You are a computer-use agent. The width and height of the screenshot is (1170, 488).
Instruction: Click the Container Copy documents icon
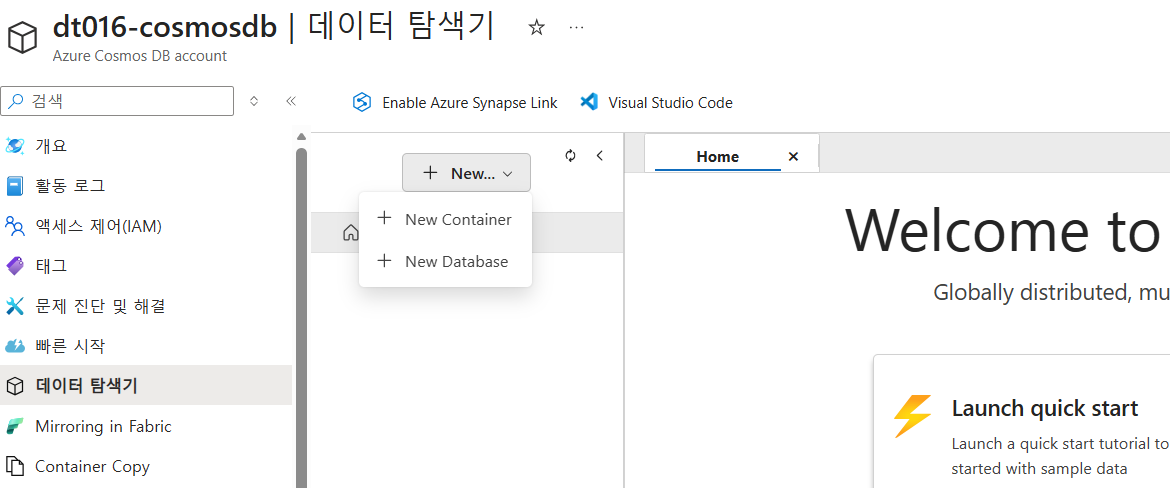15,466
